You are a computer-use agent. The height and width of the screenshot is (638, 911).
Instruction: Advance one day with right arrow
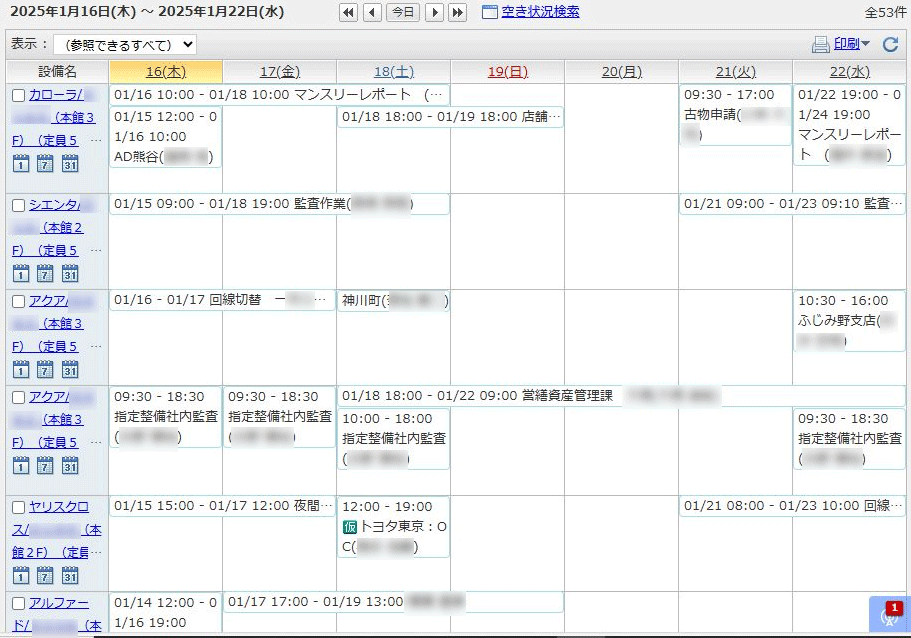coord(434,13)
